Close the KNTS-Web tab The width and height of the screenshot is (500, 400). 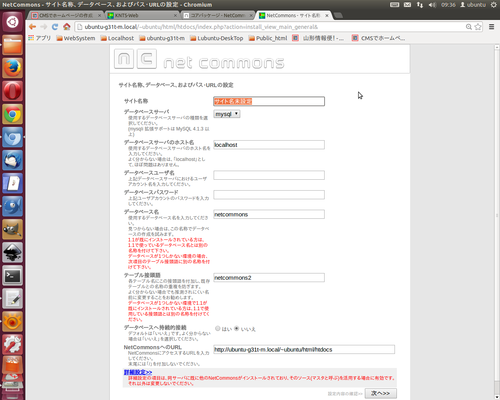coord(176,15)
